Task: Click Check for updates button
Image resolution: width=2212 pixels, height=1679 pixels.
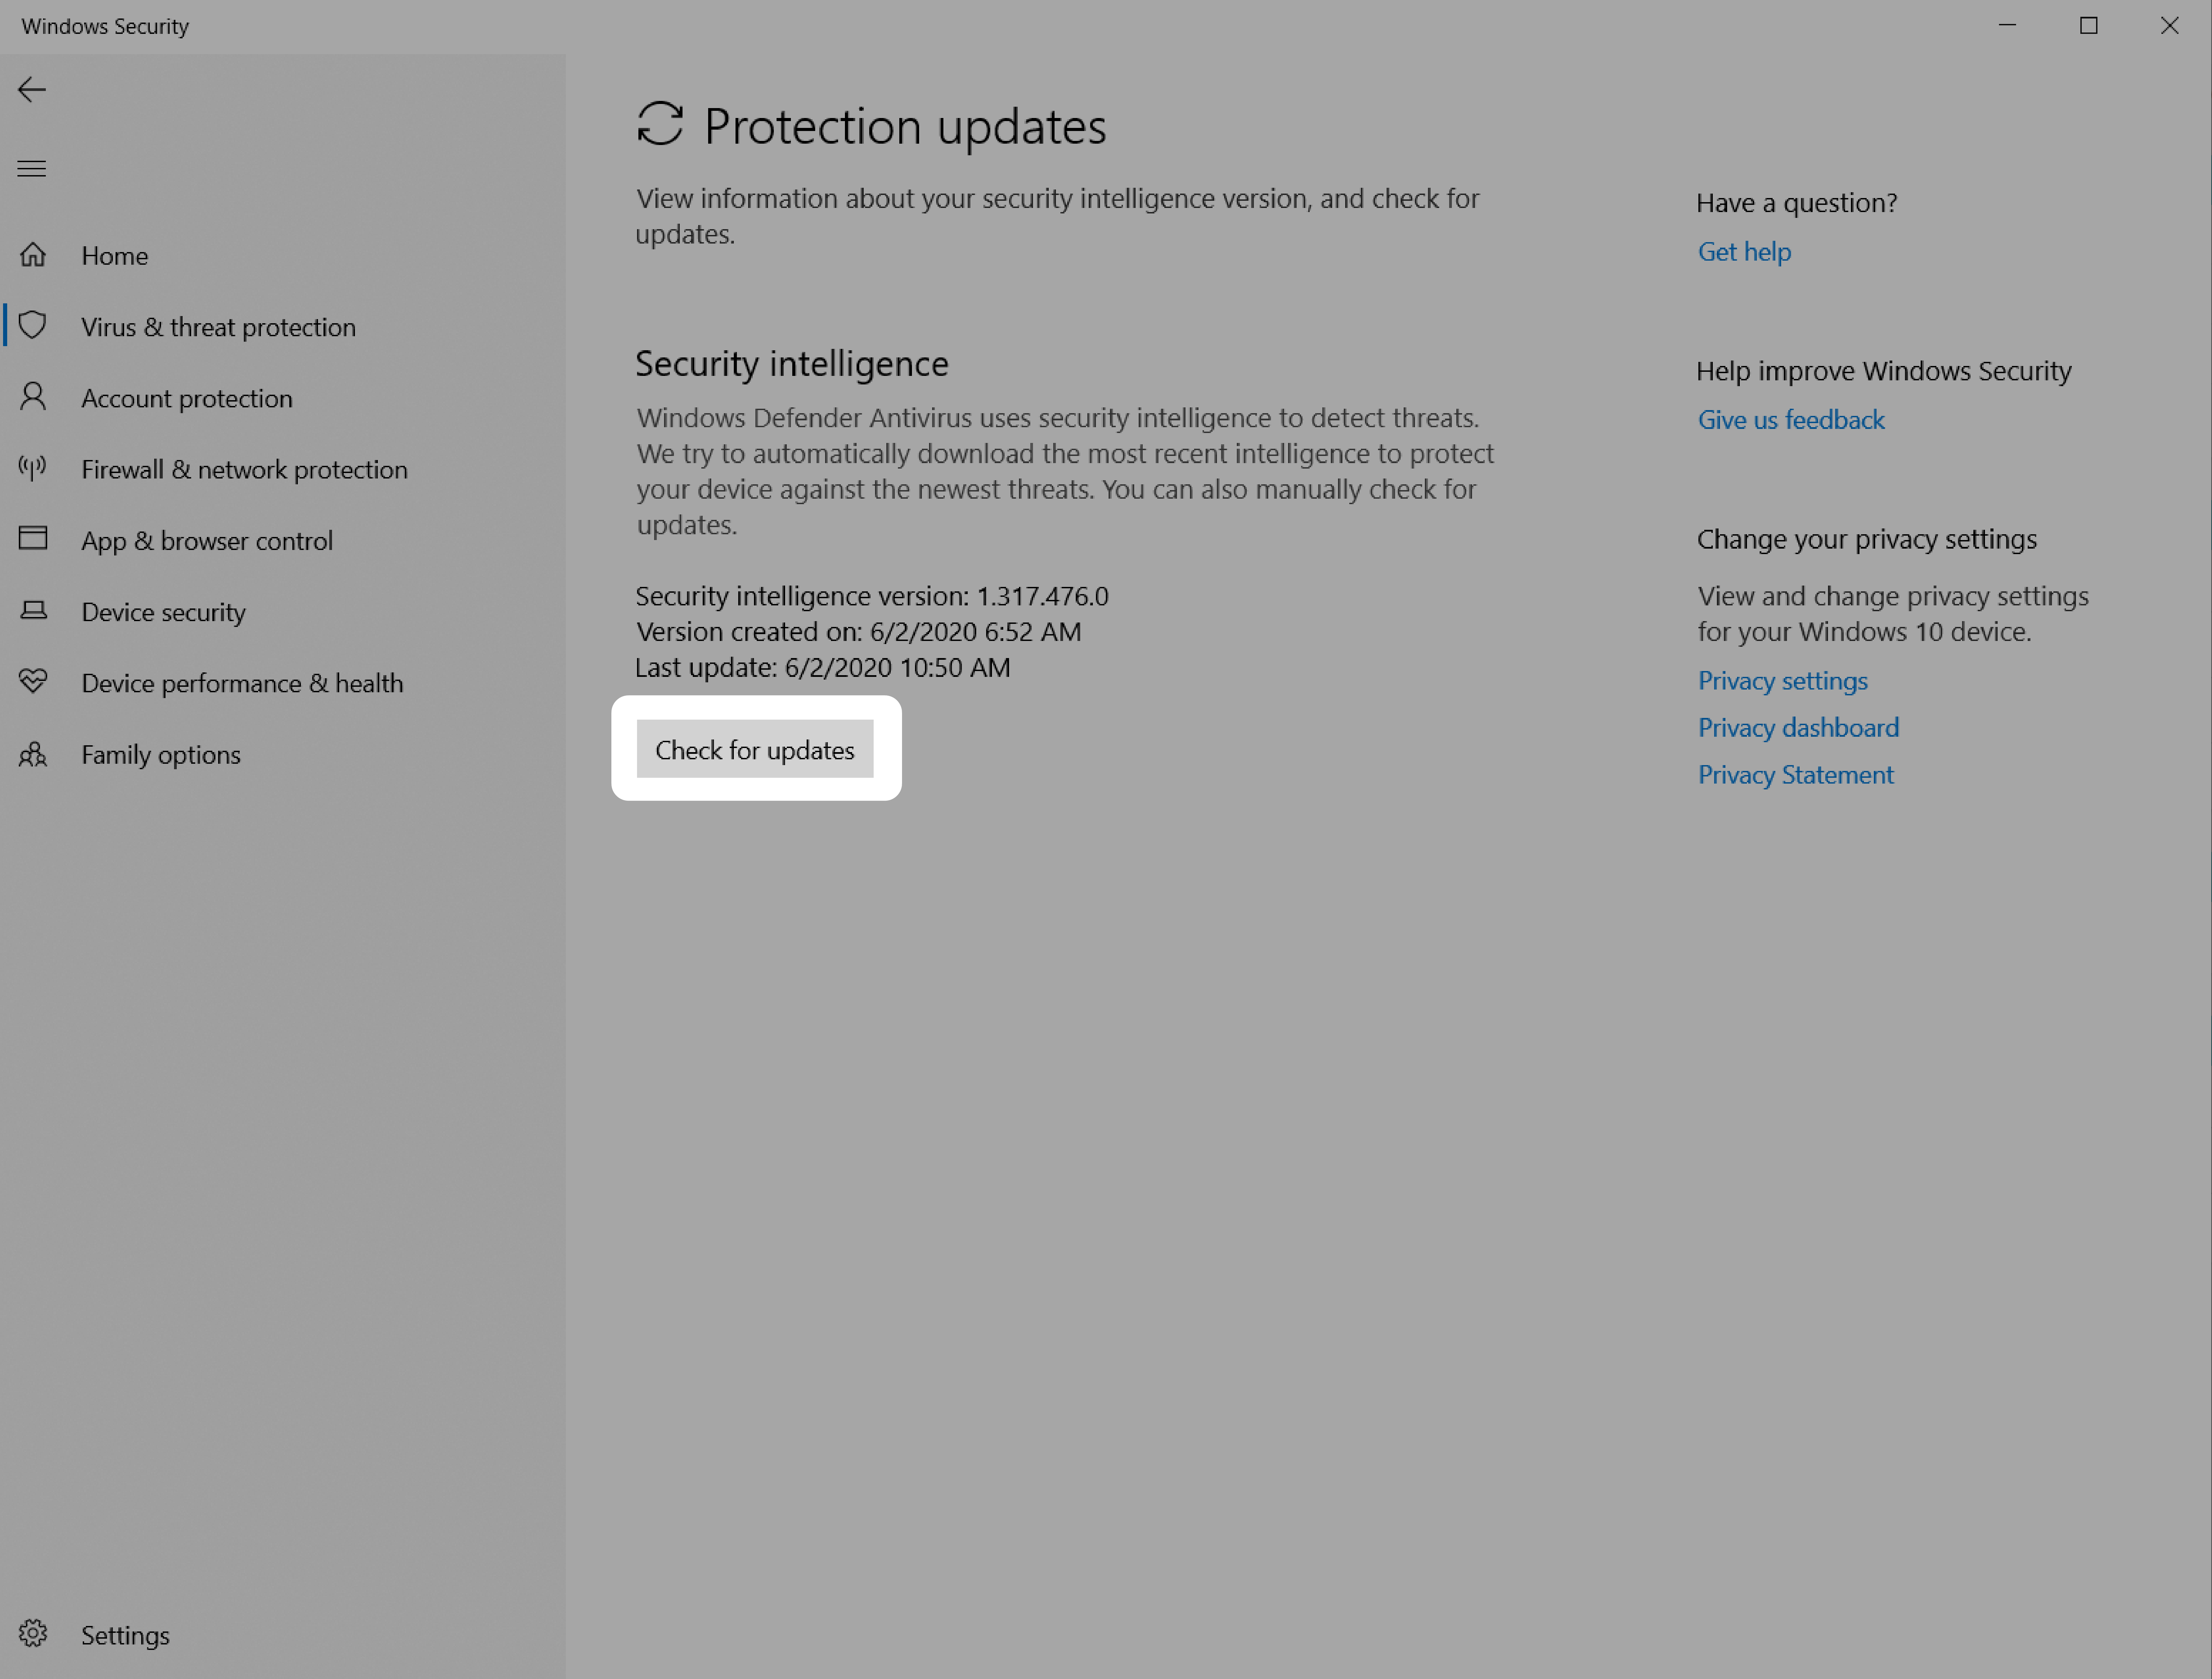Action: (754, 748)
